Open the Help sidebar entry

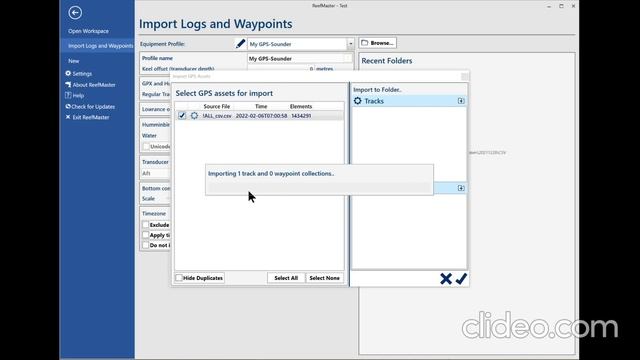78,96
